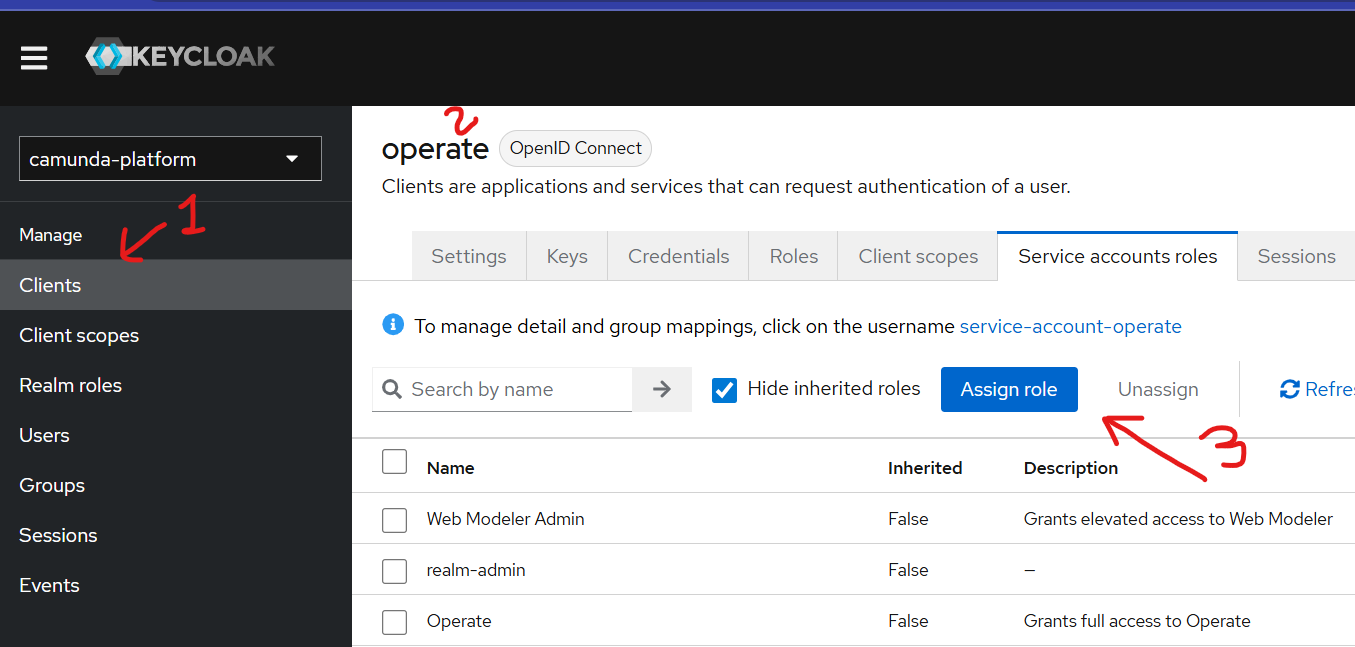Click the Unassign button

(1157, 390)
